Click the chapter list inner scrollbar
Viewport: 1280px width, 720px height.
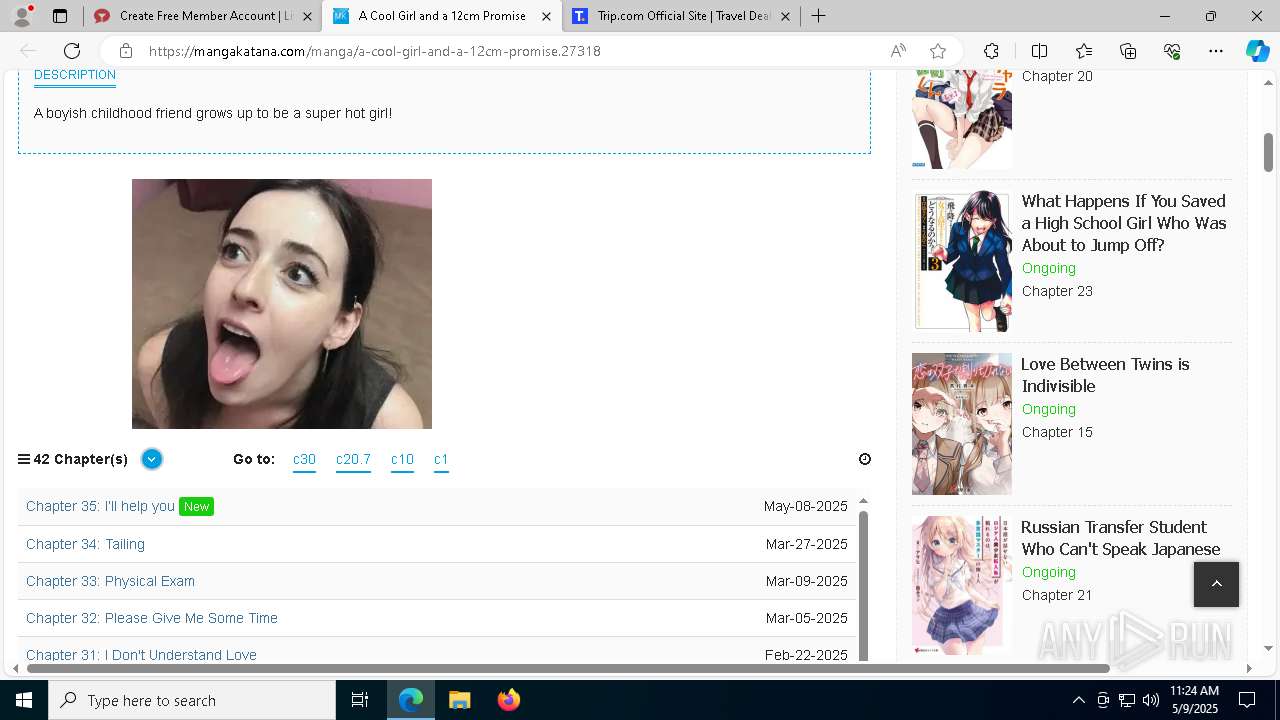[863, 585]
